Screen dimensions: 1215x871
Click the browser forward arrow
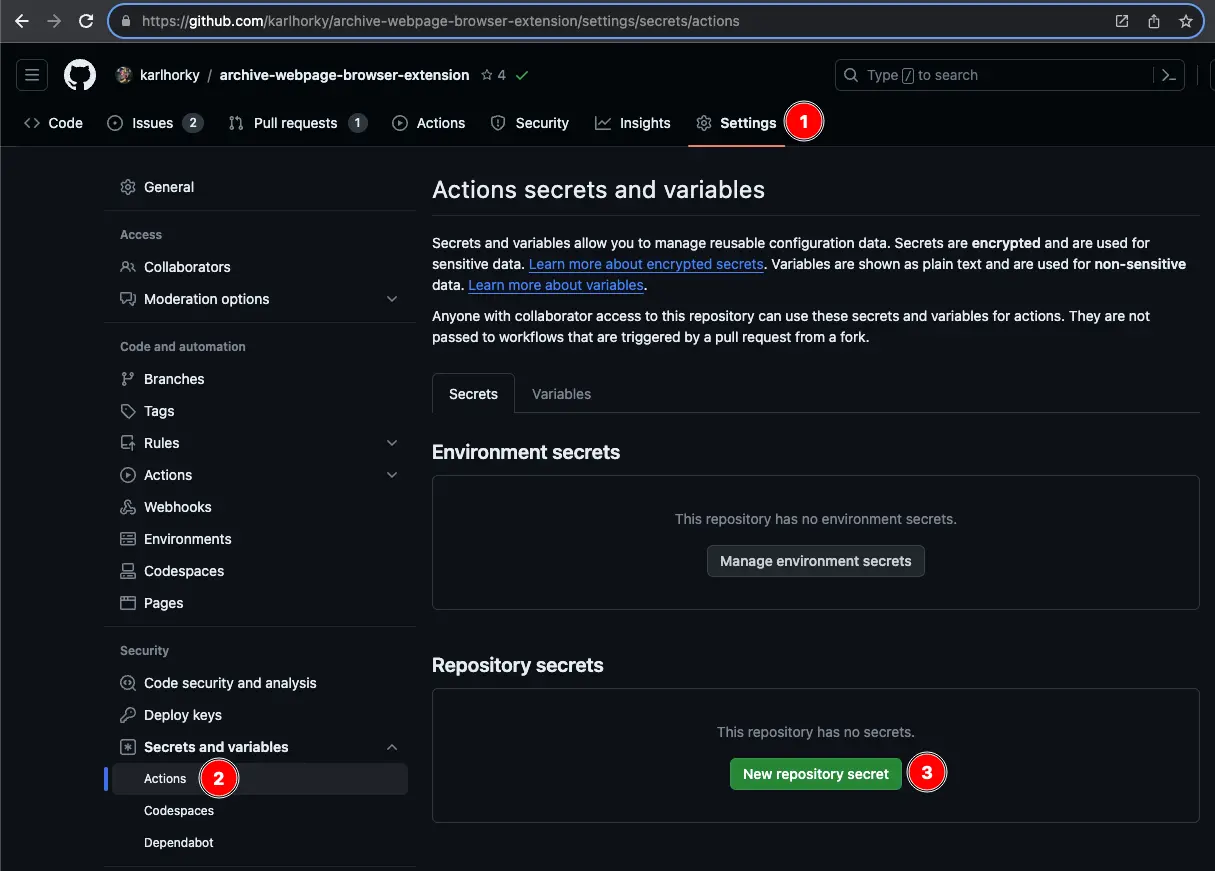pyautogui.click(x=54, y=21)
